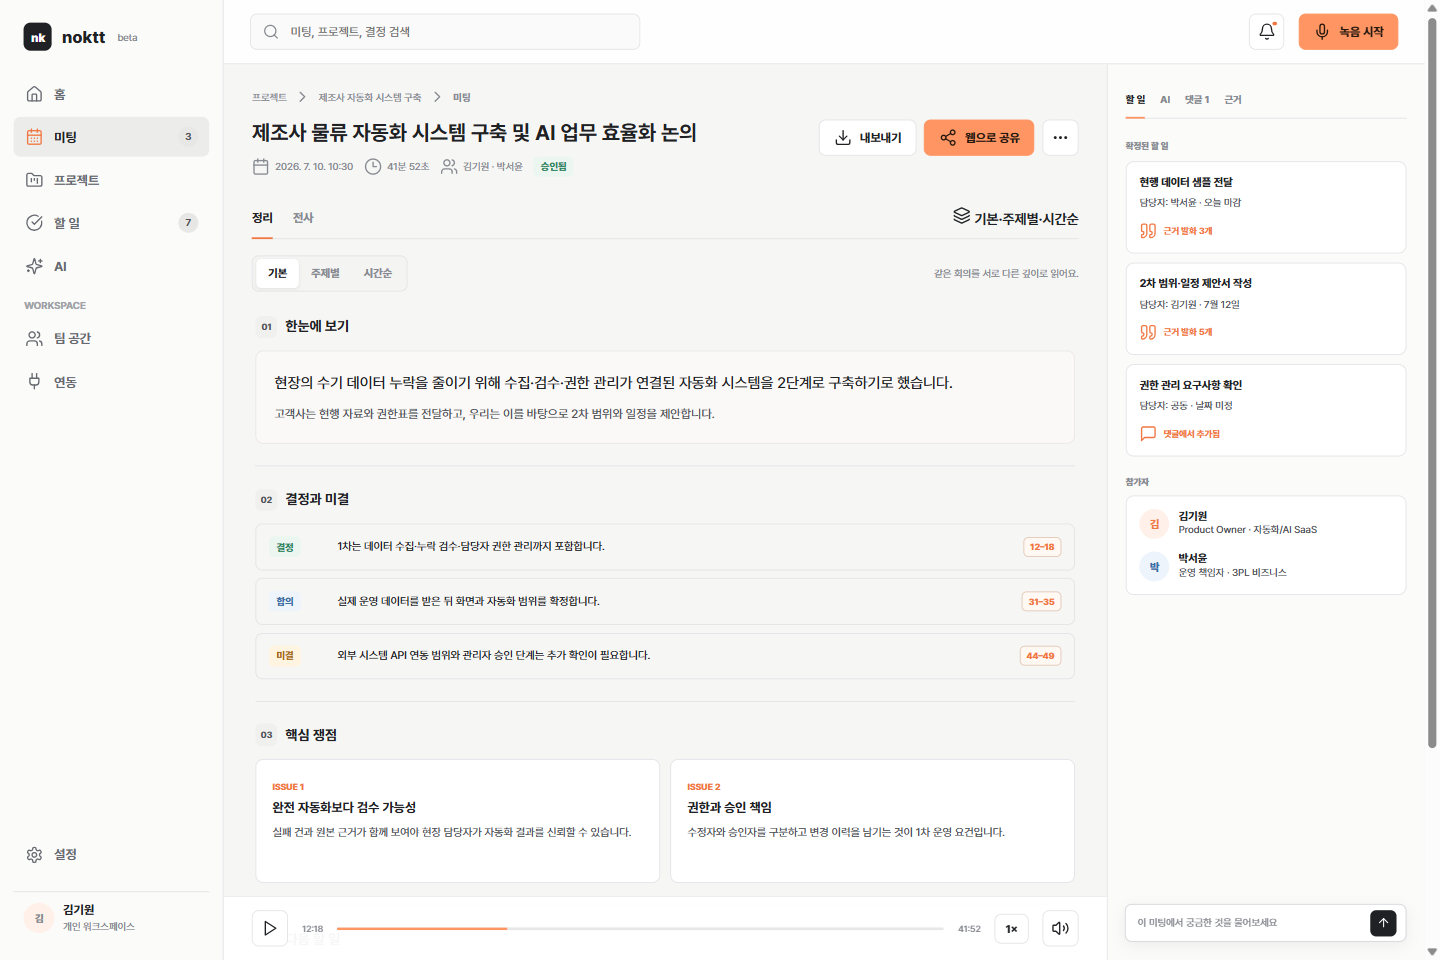The width and height of the screenshot is (1440, 960).
Task: Open the 홈 sidebar item
Action: [x=111, y=94]
